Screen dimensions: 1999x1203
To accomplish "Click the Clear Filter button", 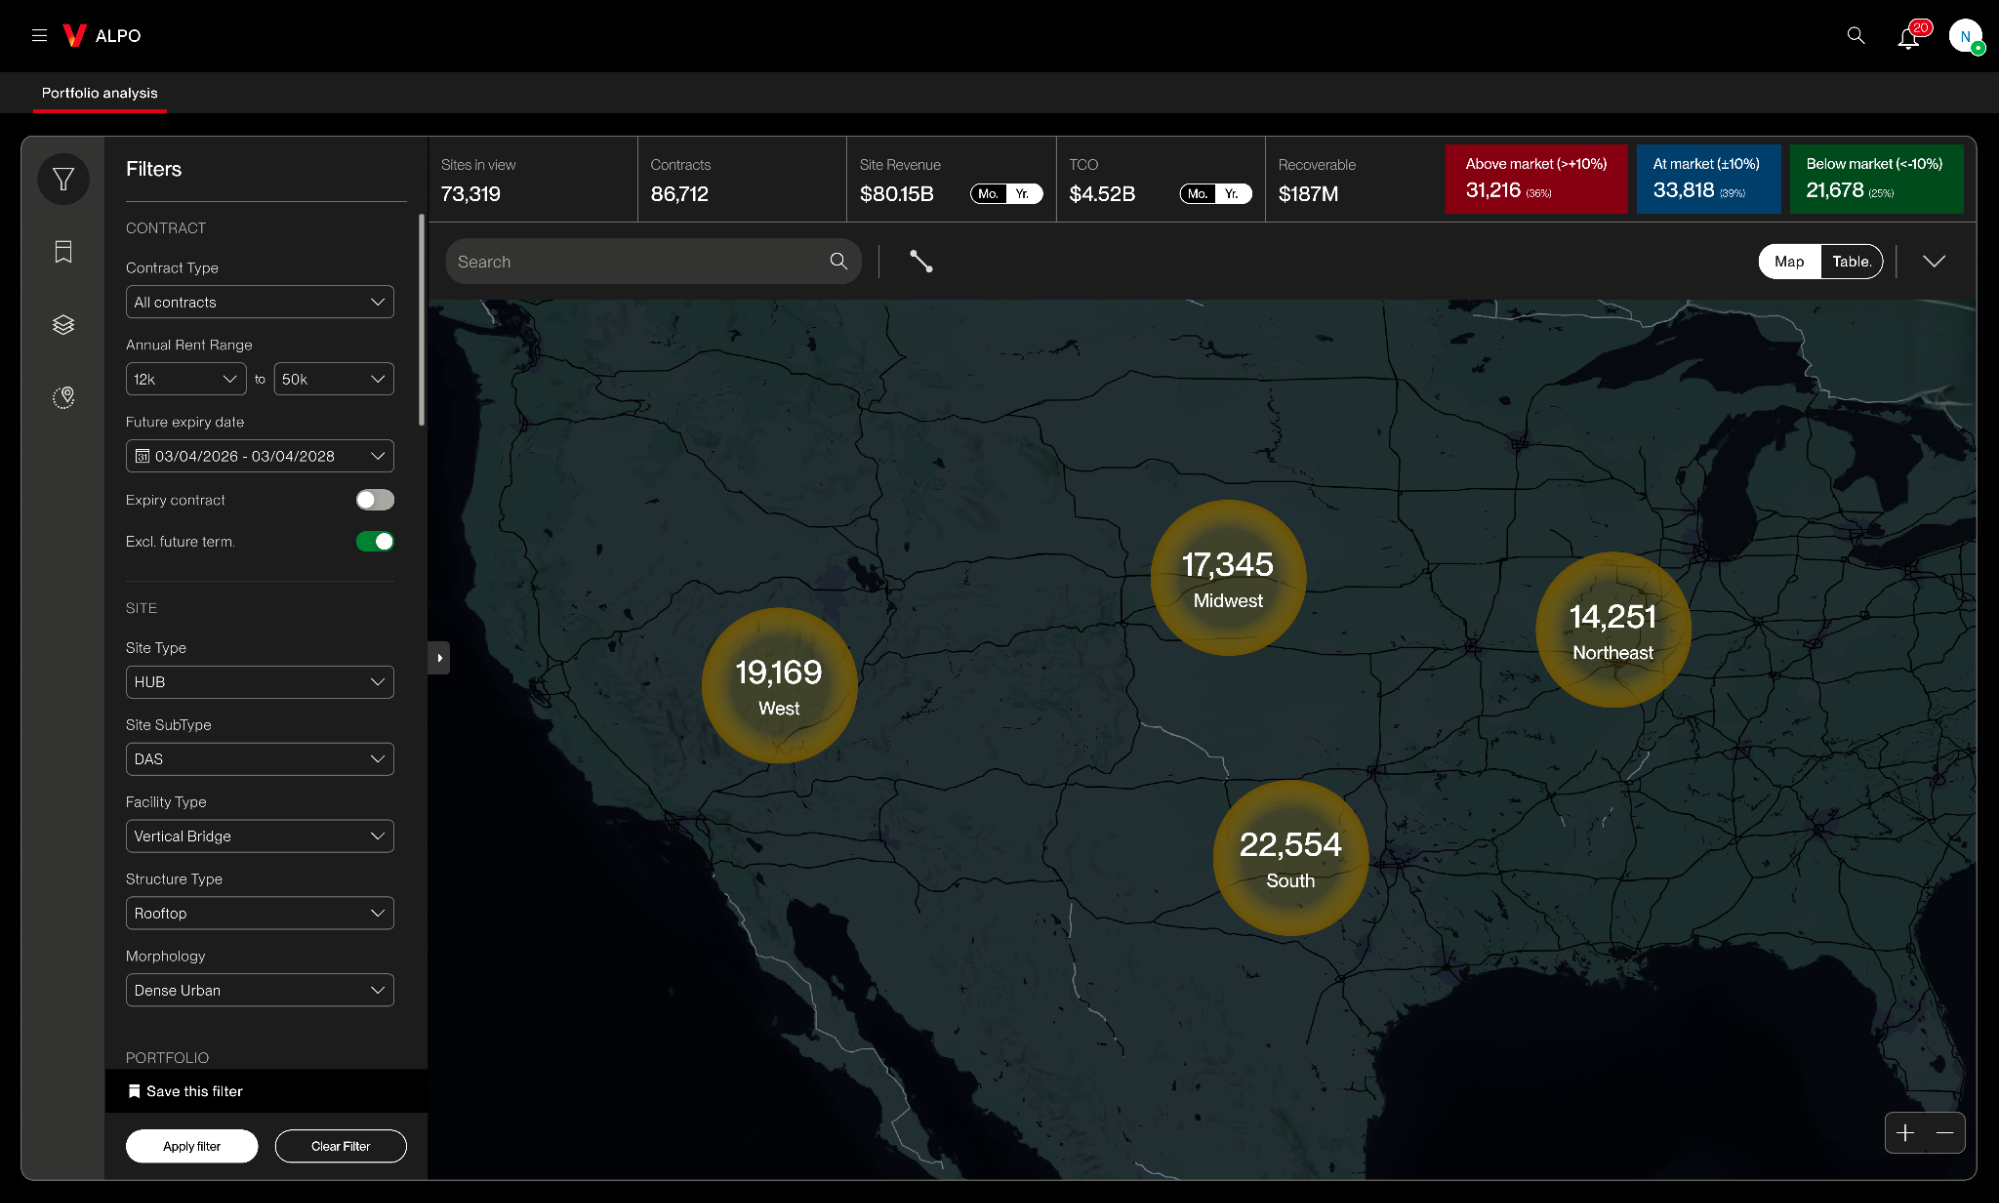I will coord(341,1146).
